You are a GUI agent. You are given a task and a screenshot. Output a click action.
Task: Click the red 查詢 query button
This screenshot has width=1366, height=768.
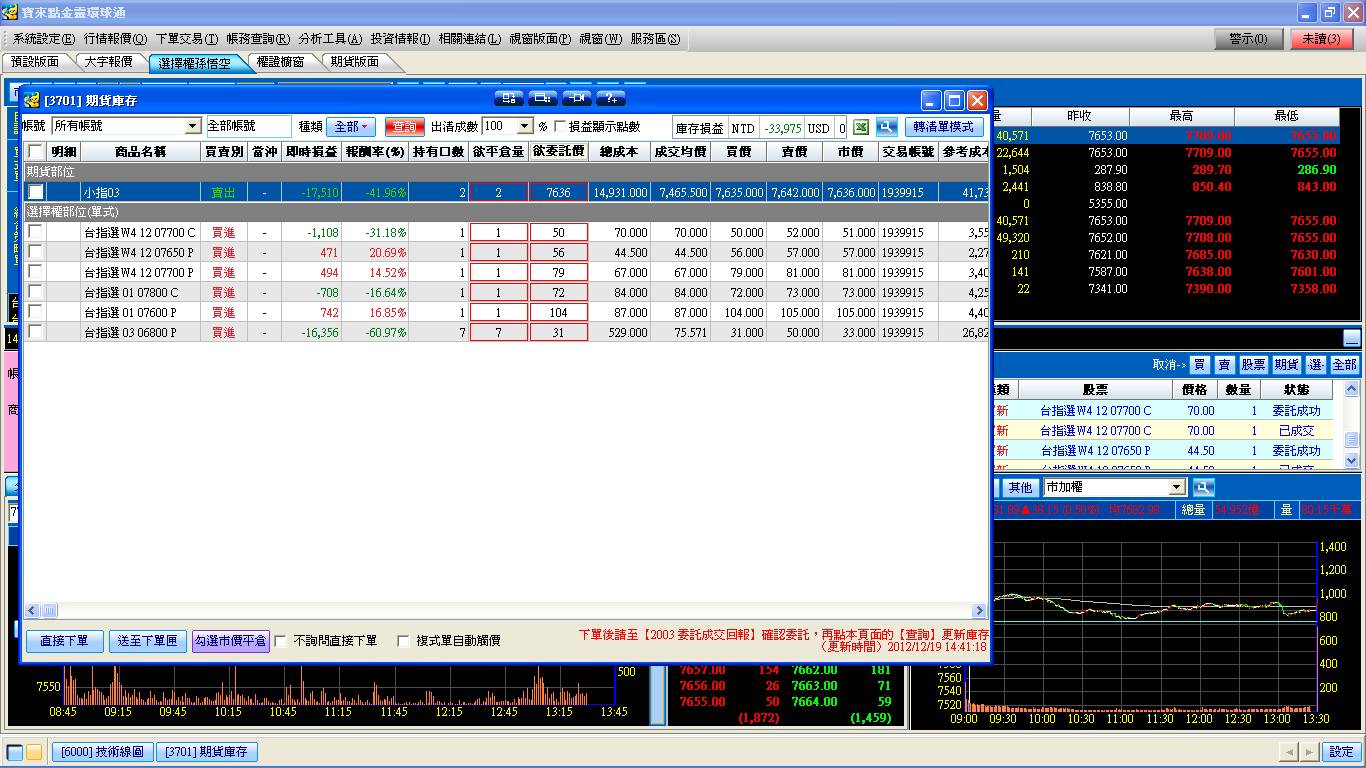click(x=404, y=127)
